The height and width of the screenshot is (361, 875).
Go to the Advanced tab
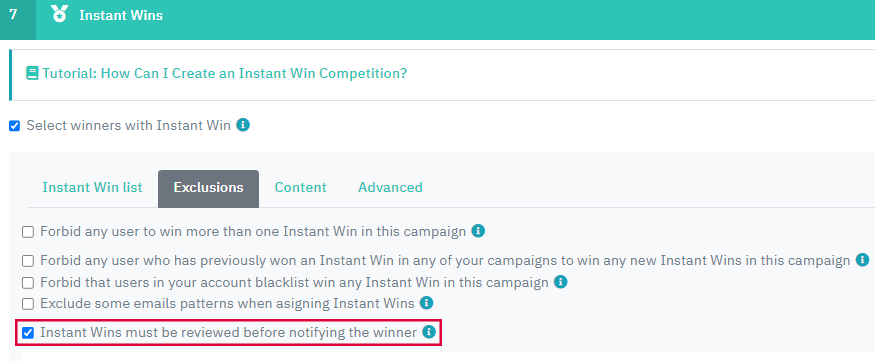390,187
